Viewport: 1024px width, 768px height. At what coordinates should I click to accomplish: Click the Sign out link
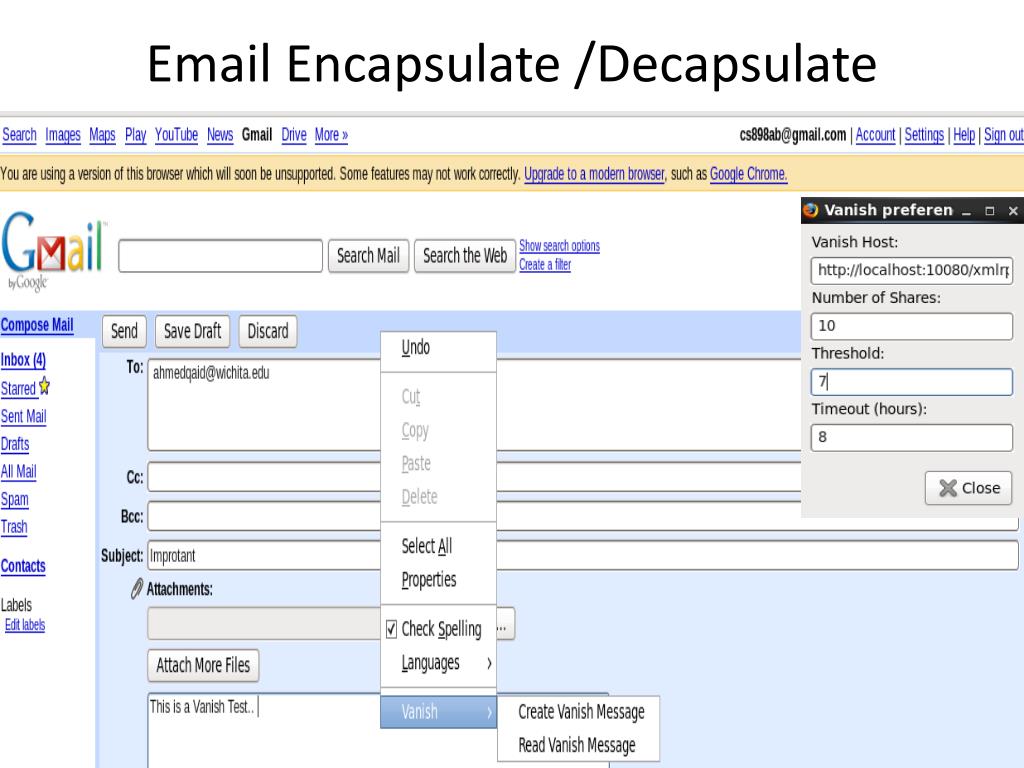point(1004,135)
